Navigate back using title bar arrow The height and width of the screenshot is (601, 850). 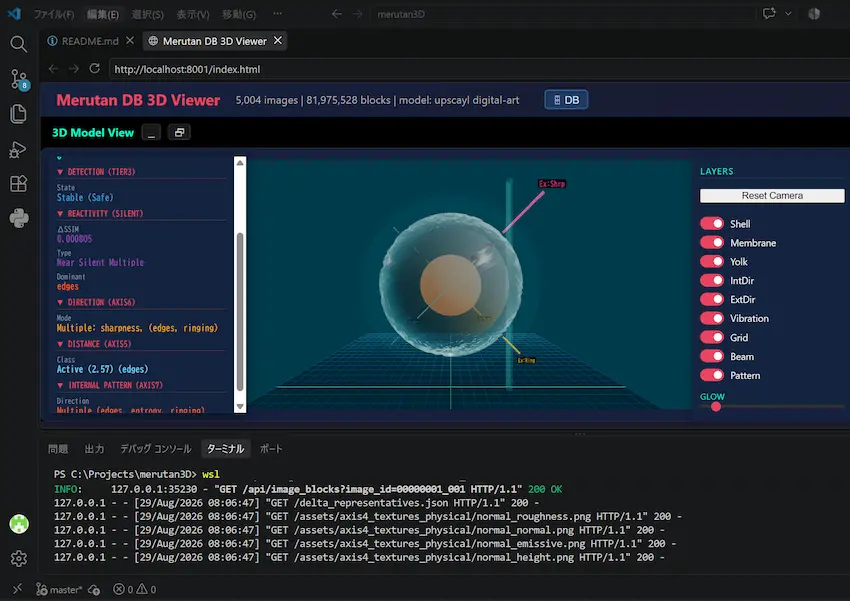[x=337, y=14]
